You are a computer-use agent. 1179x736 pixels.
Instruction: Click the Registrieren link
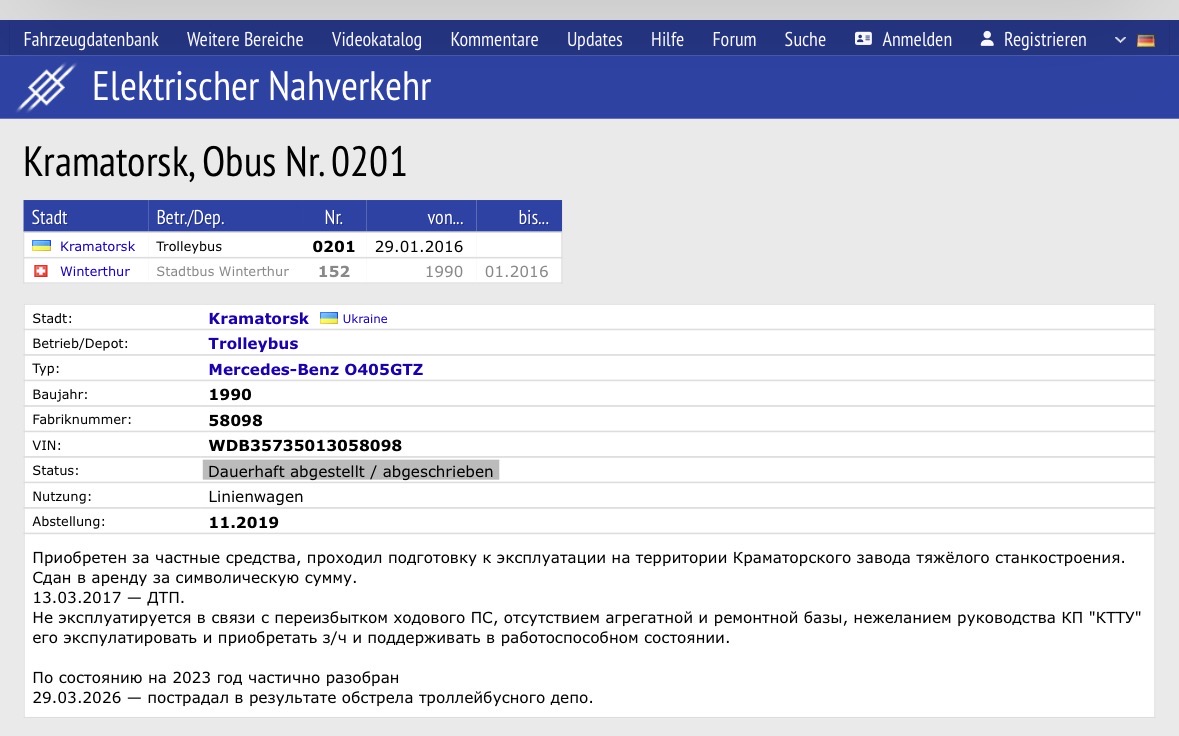tap(1045, 39)
